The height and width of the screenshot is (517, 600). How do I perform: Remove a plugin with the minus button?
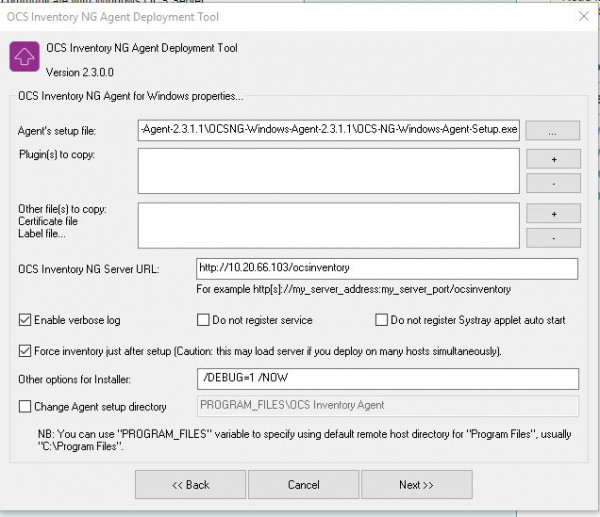pos(553,184)
